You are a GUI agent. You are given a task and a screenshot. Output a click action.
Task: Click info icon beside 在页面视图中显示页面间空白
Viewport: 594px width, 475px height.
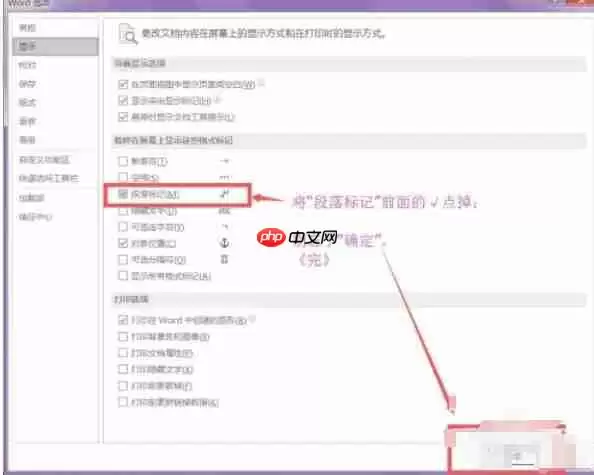(x=261, y=82)
